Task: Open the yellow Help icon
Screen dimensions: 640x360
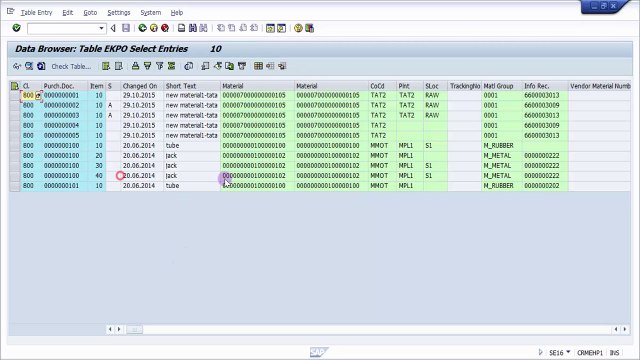Action: (x=298, y=28)
